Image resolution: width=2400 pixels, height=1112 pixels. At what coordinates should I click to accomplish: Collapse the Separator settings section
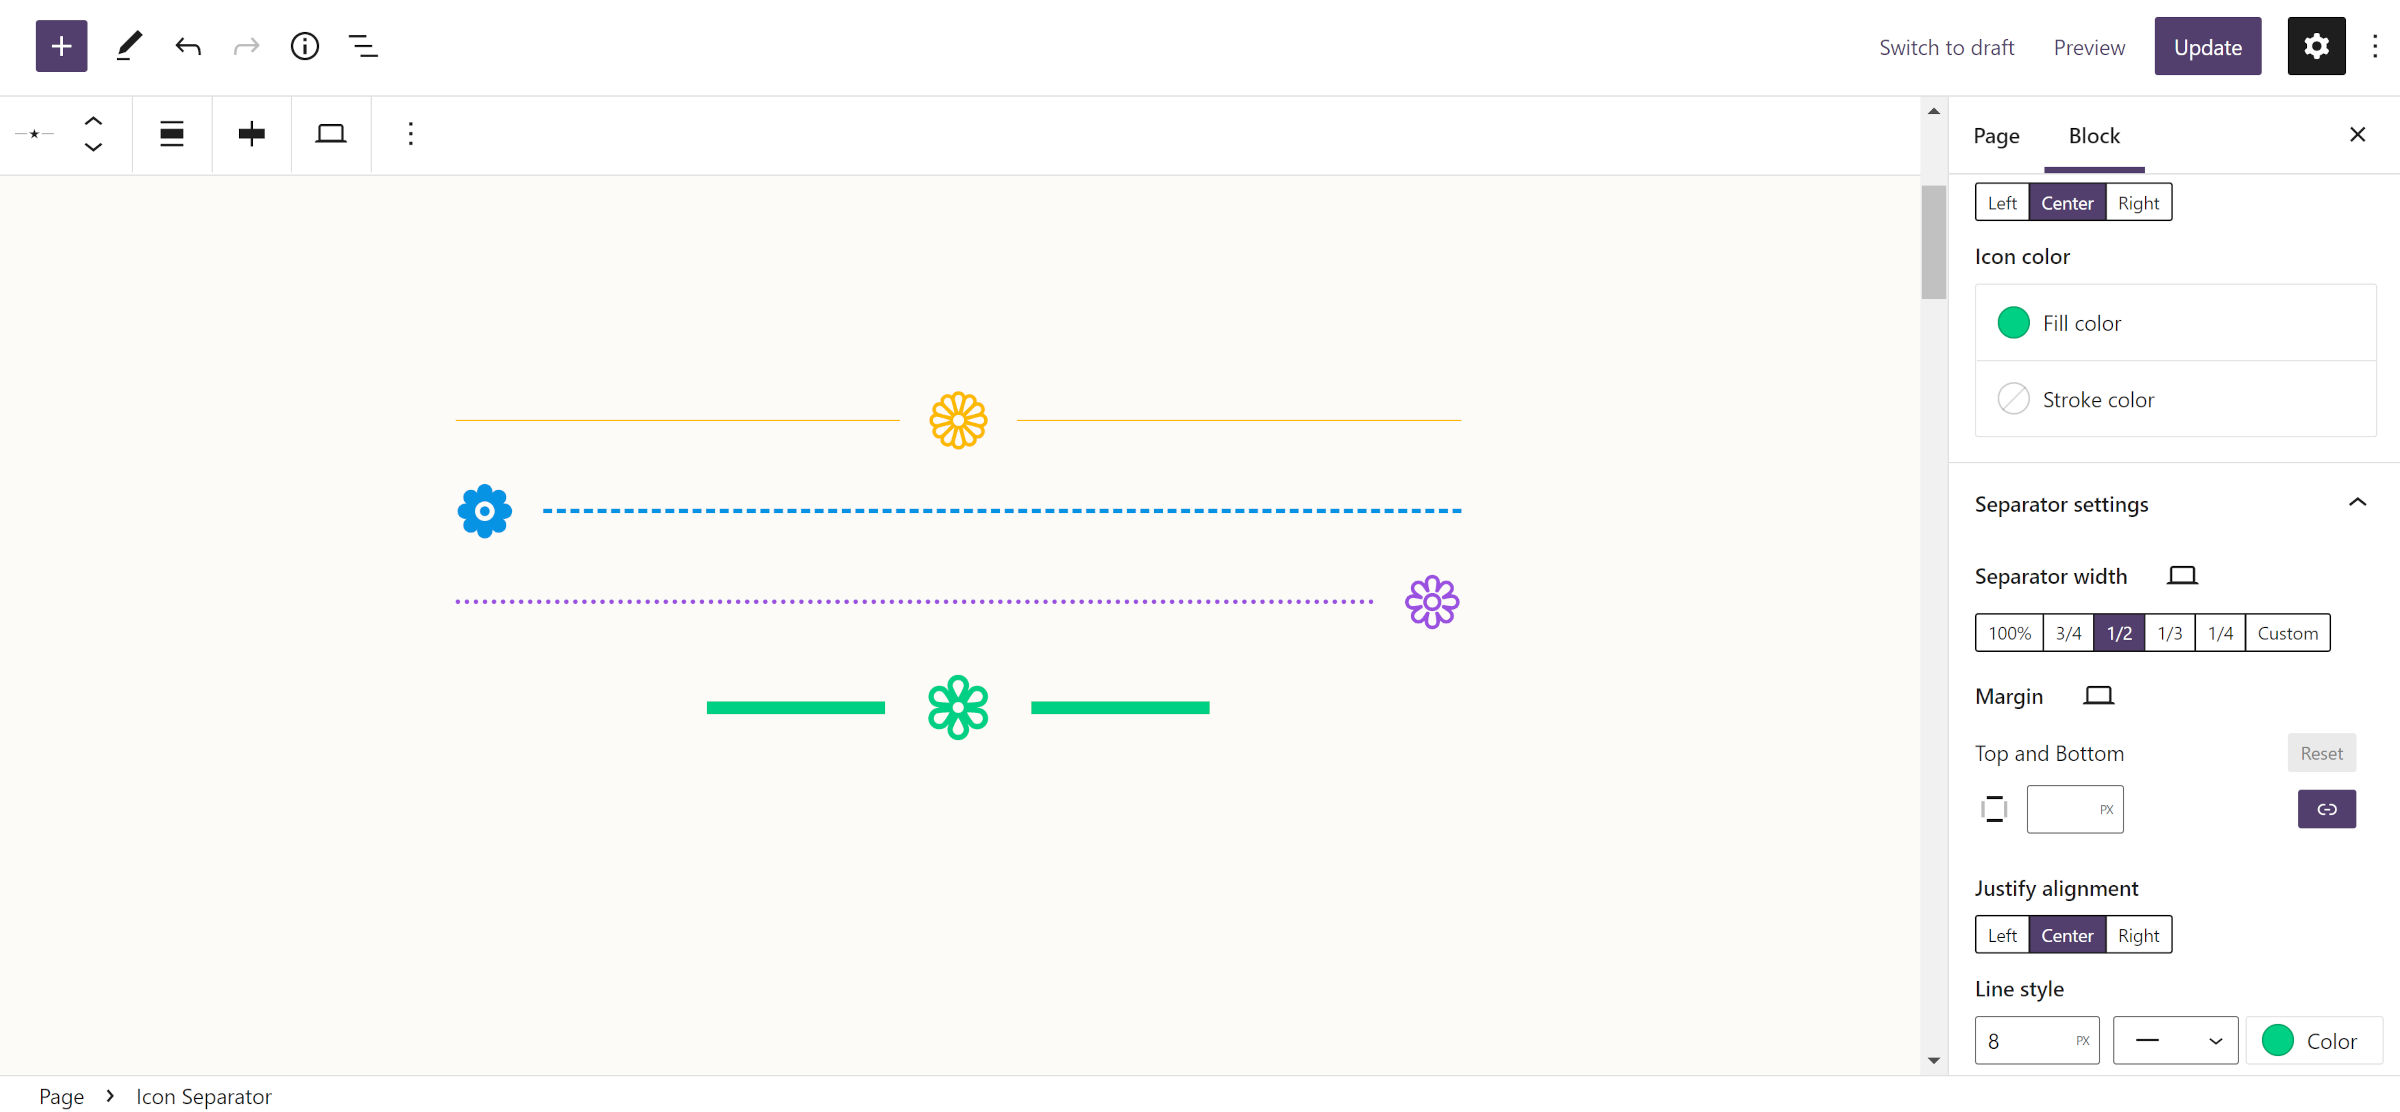click(x=2360, y=503)
